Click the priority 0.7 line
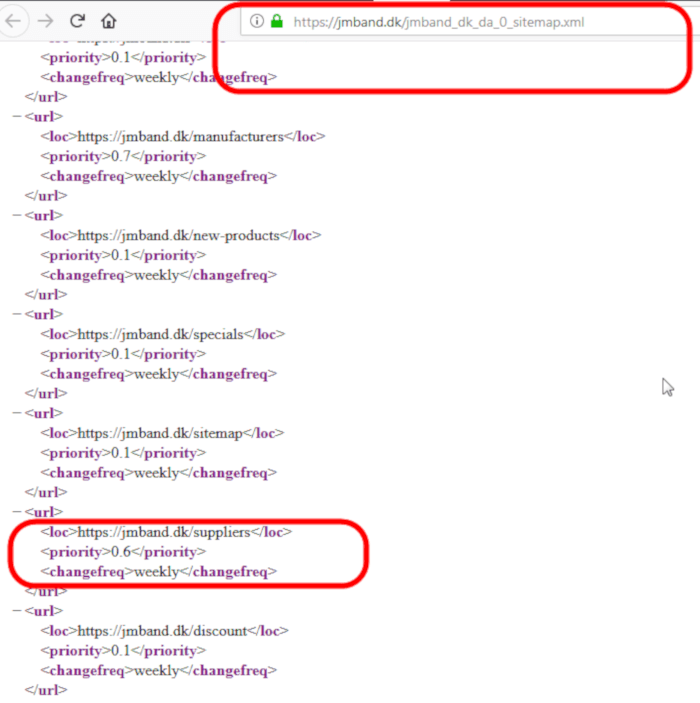This screenshot has width=700, height=703. point(123,156)
